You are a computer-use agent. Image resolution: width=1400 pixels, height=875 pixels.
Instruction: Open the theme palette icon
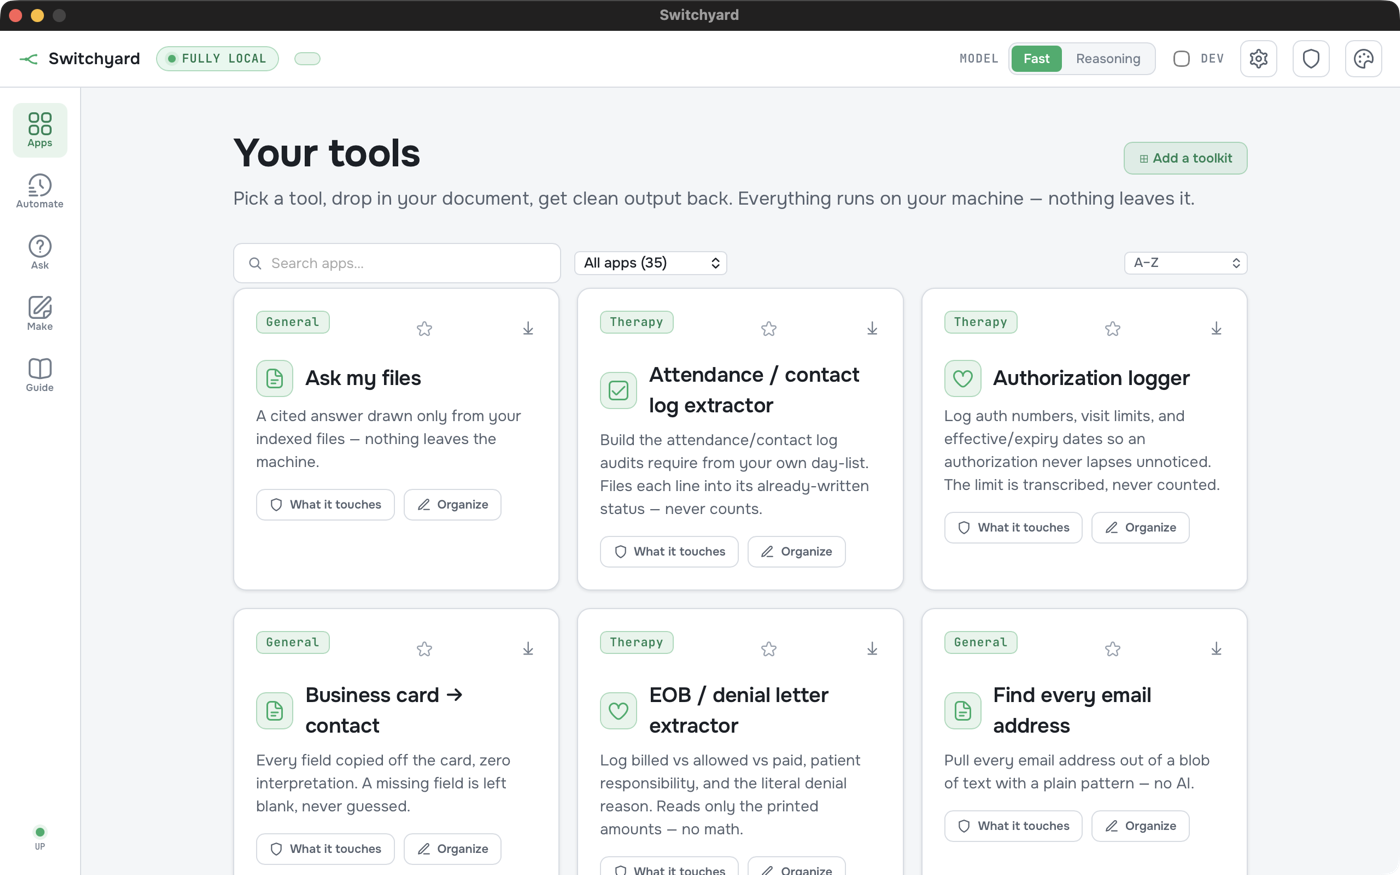(1363, 59)
